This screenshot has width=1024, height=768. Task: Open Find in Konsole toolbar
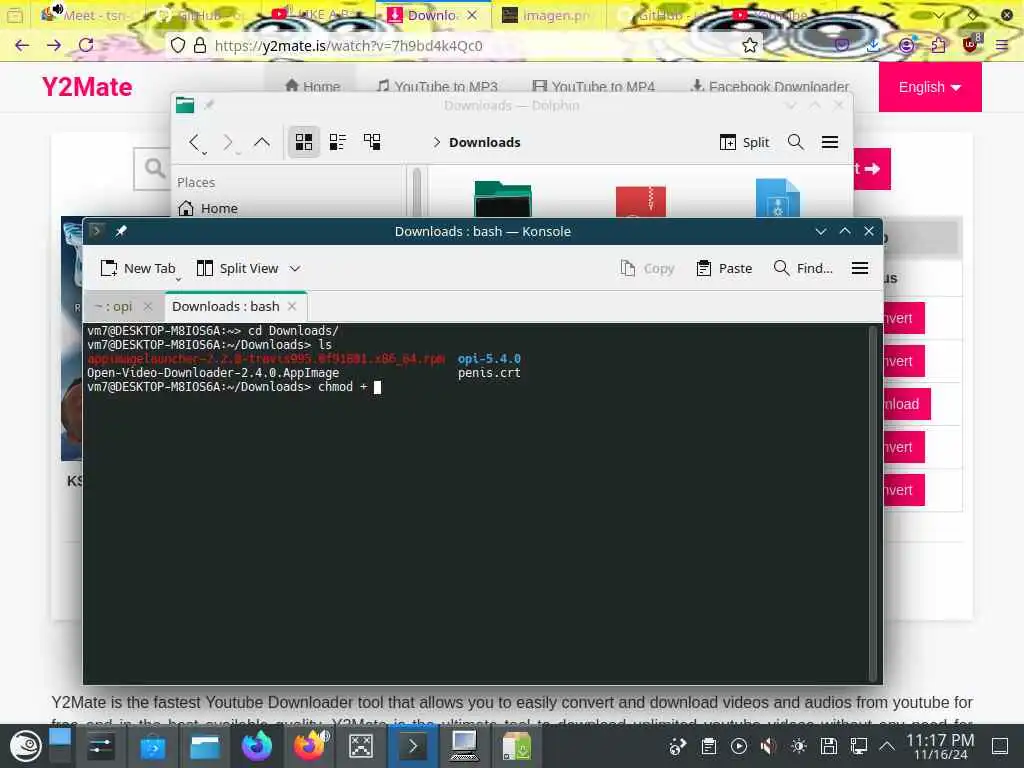[803, 268]
